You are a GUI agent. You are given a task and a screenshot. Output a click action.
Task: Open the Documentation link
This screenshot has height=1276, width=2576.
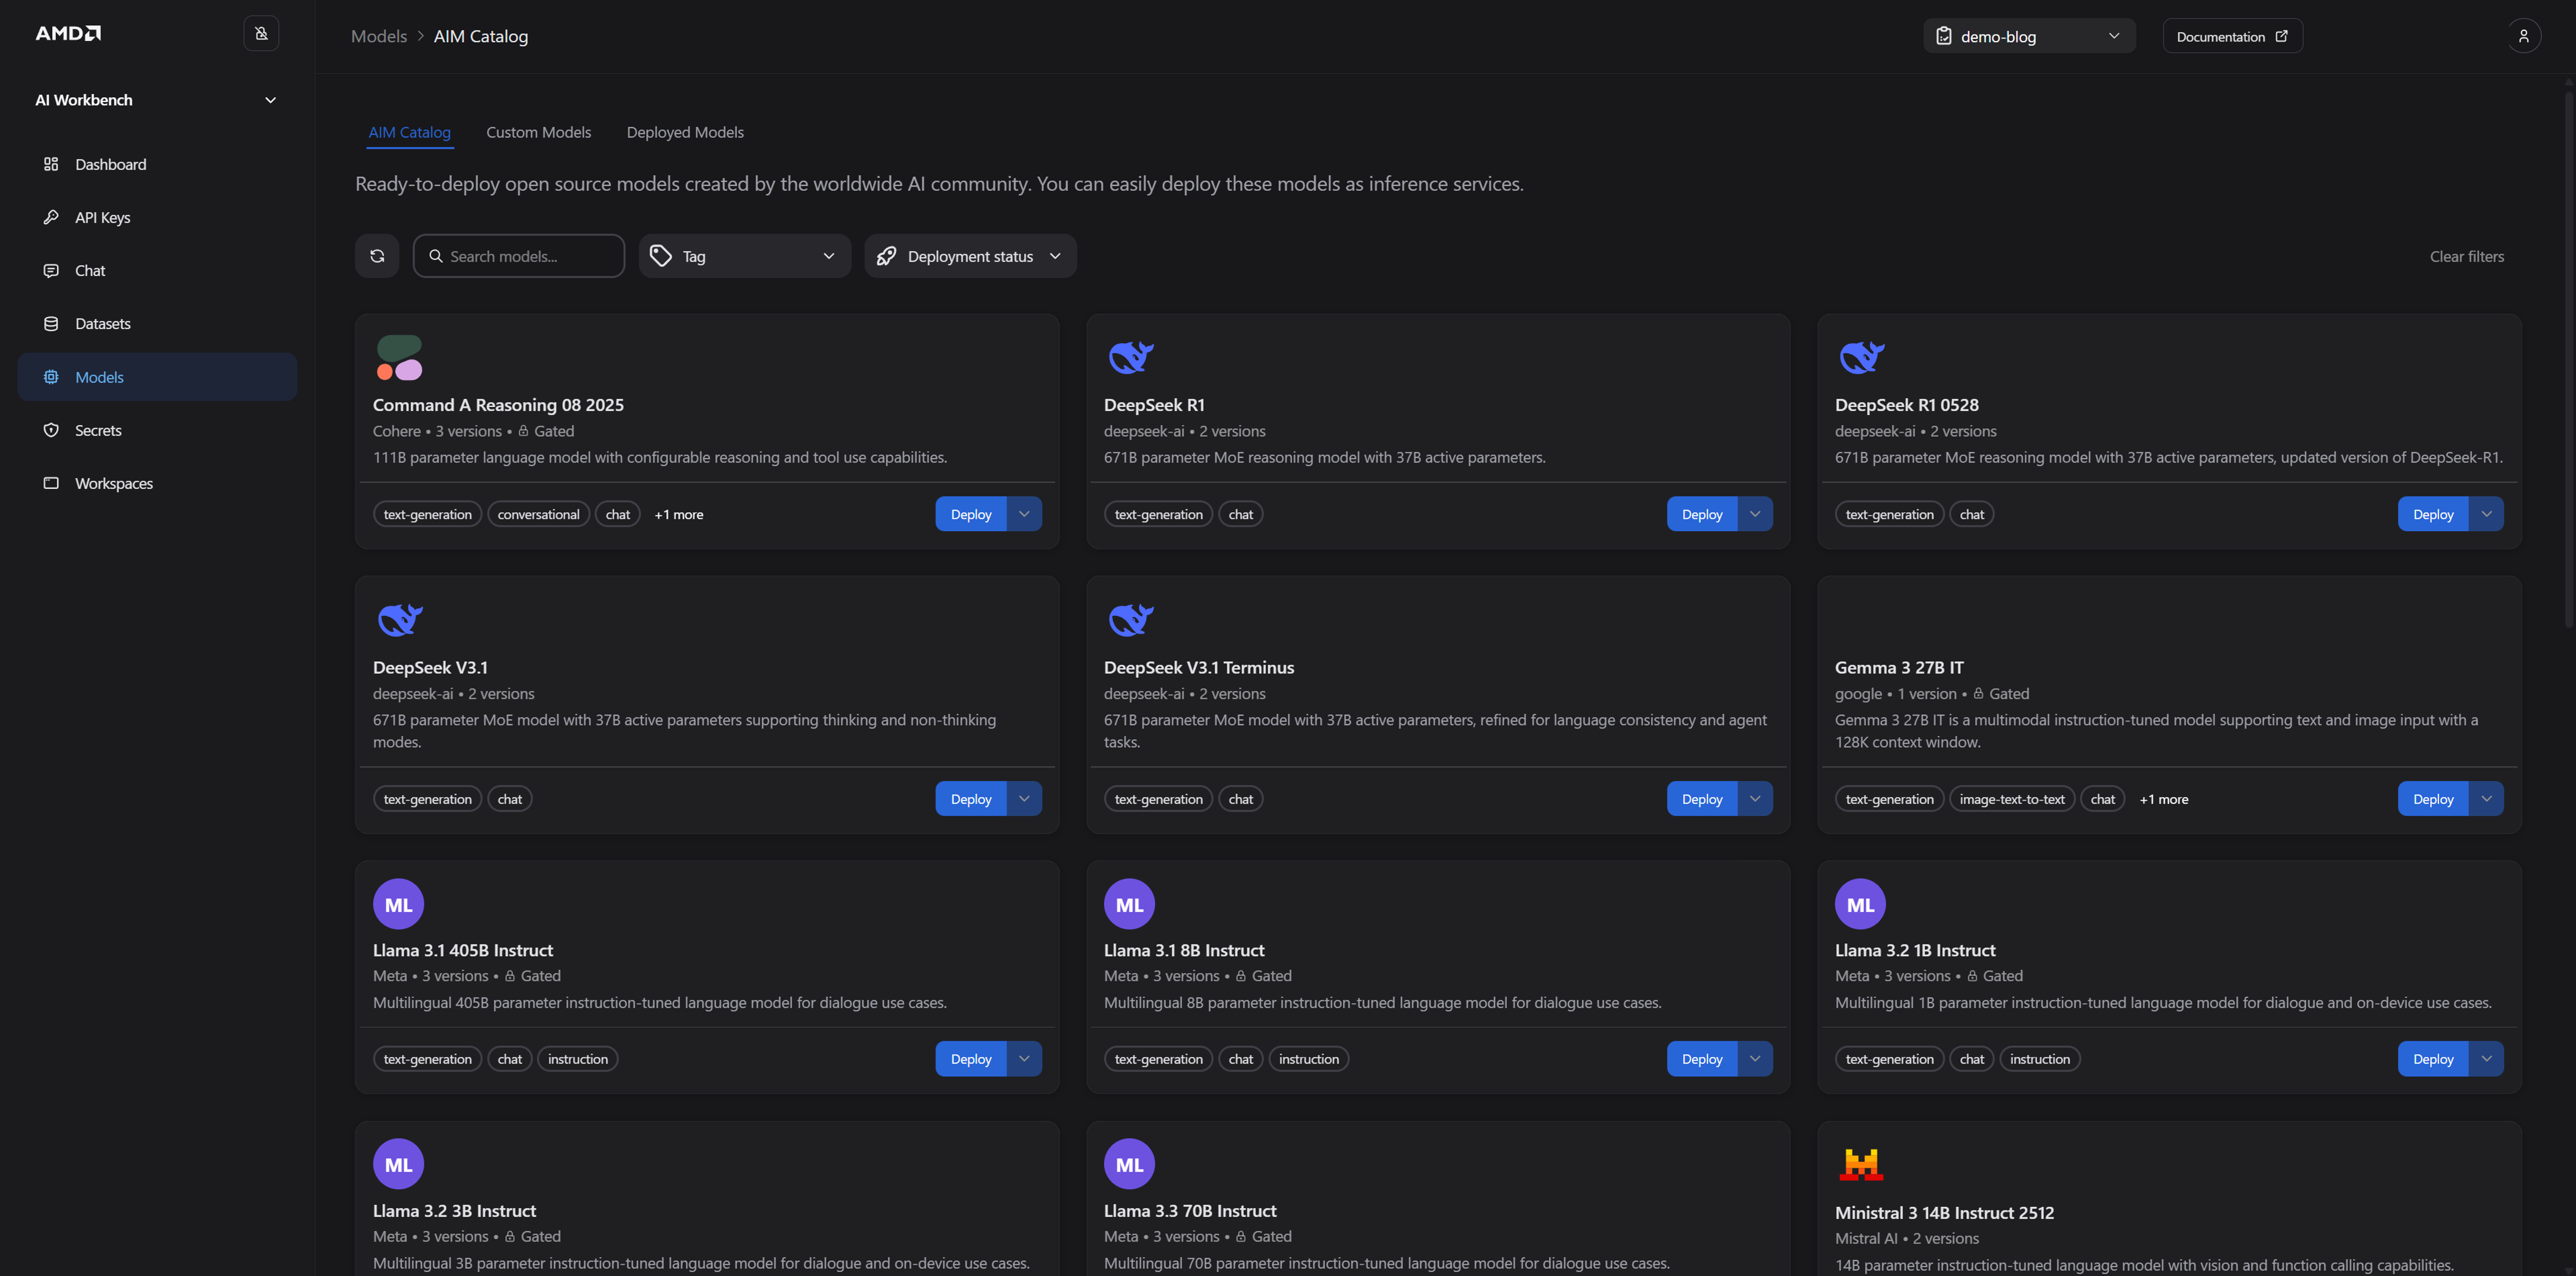(2232, 36)
